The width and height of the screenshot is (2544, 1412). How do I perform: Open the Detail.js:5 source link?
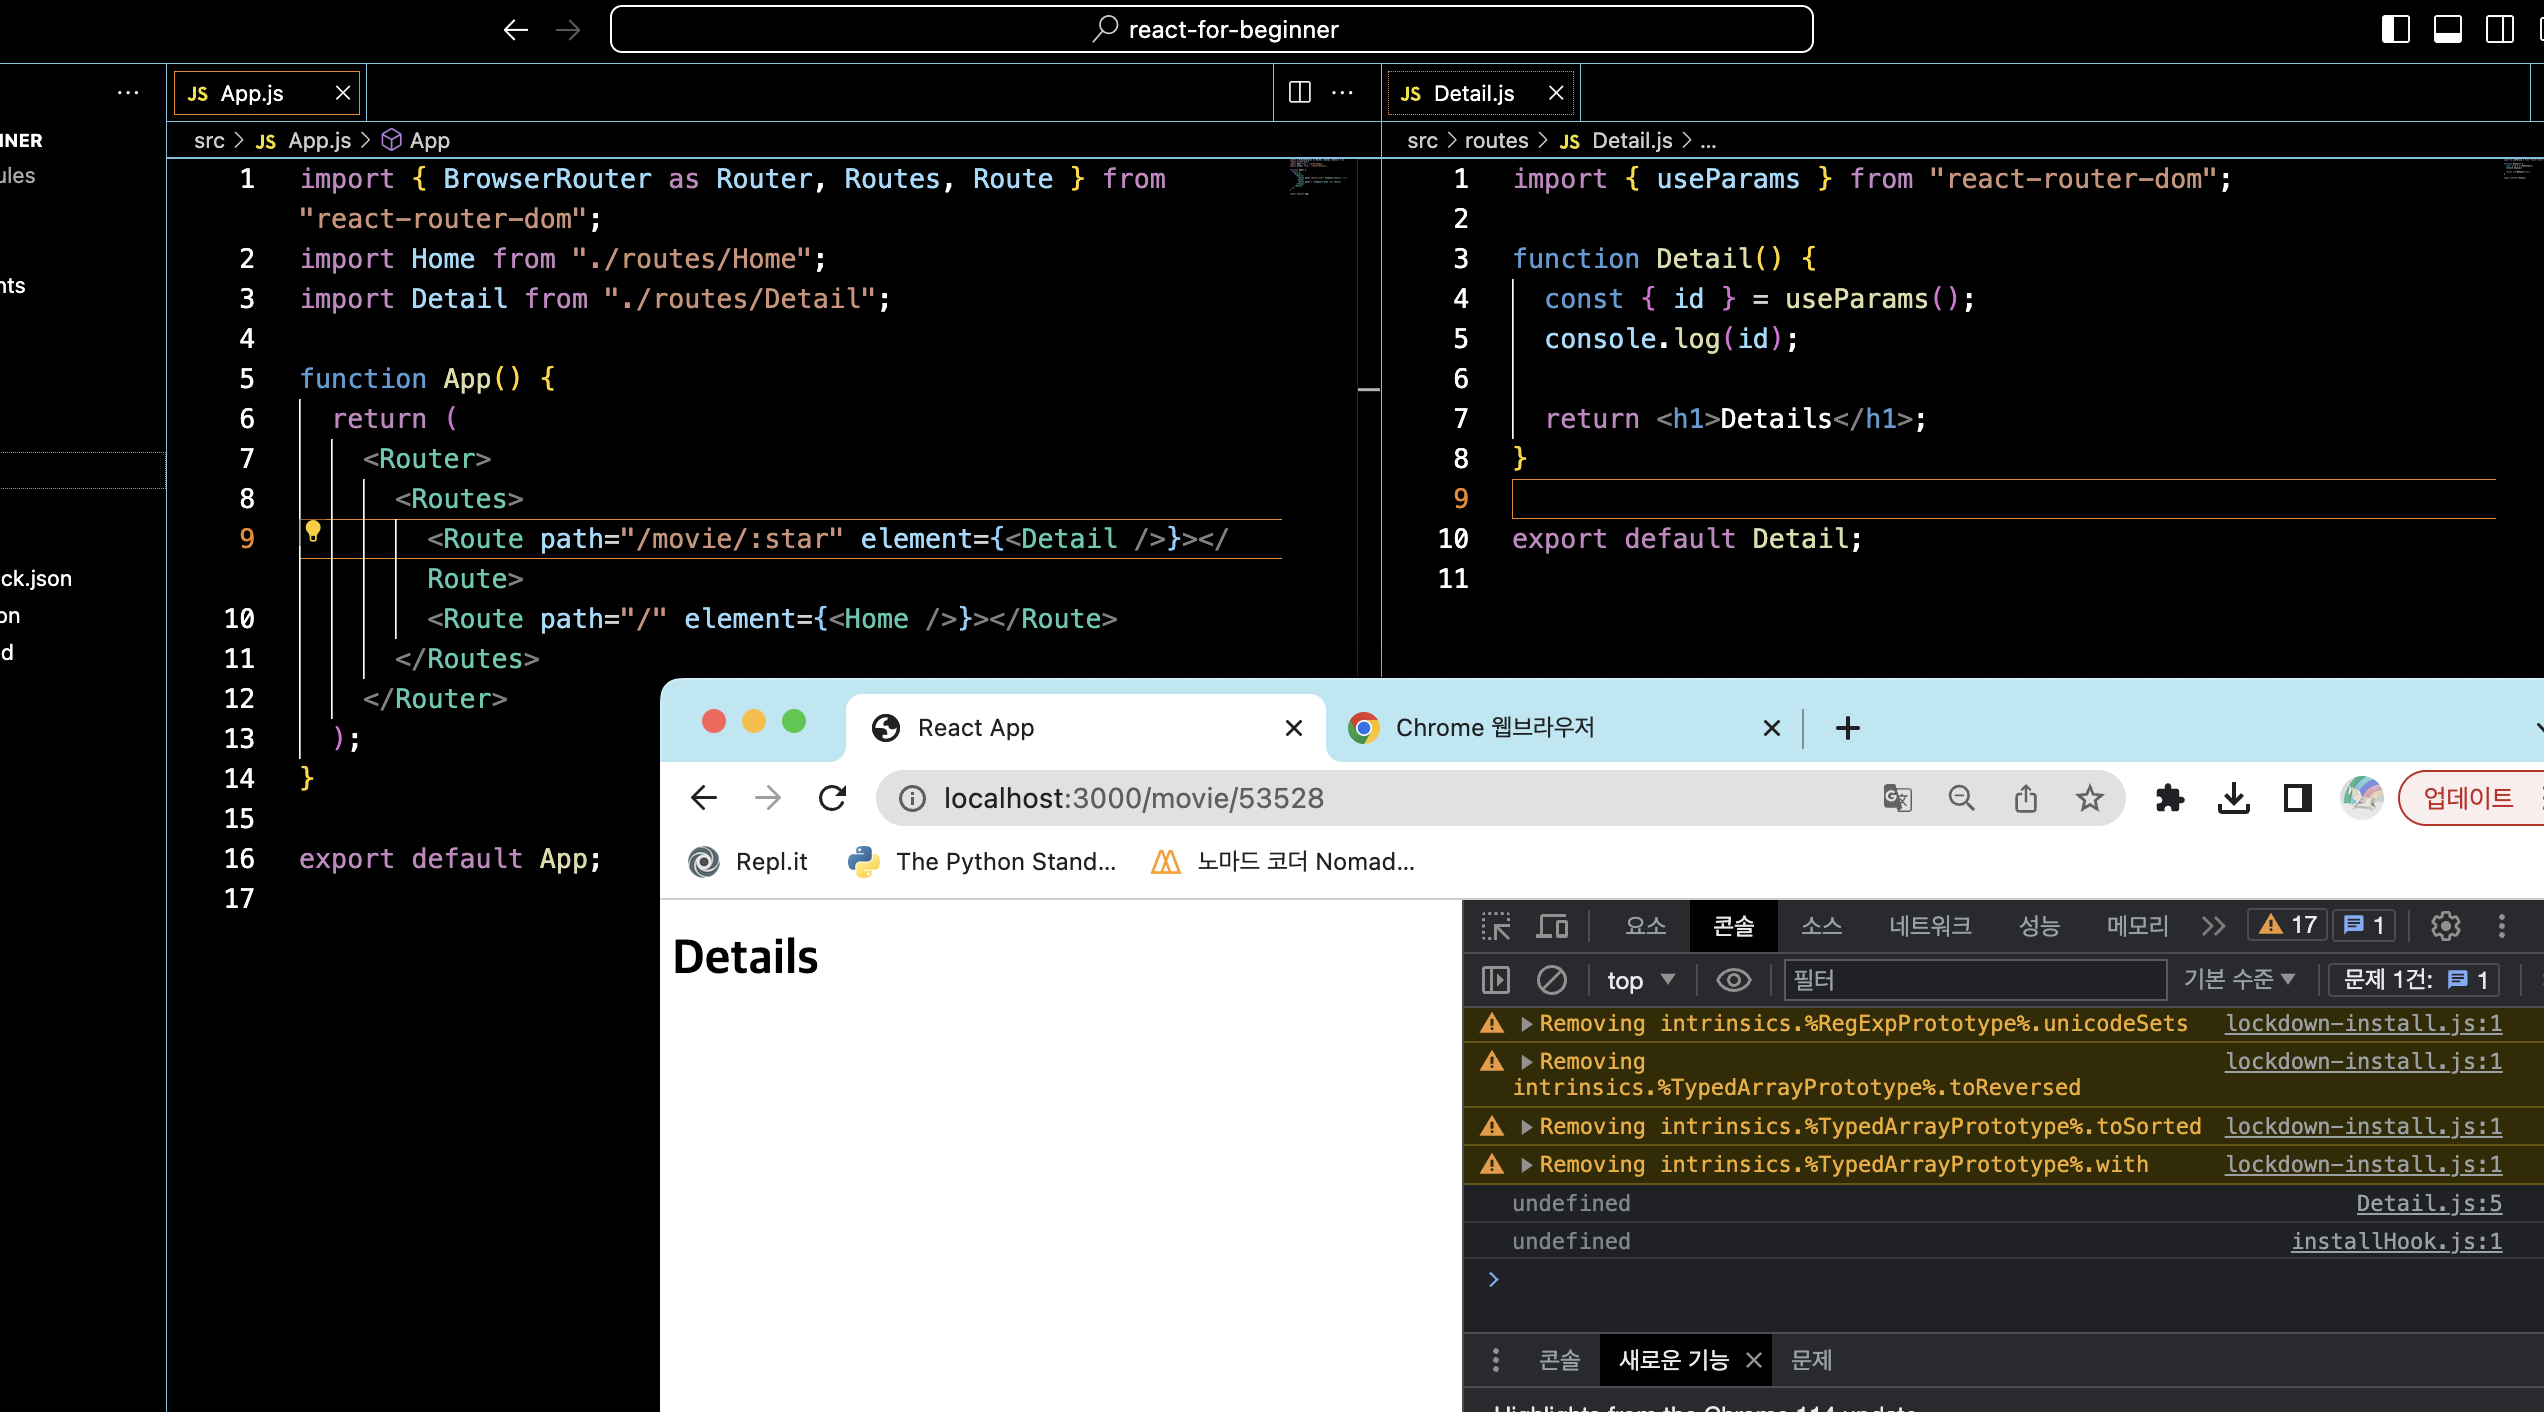(x=2428, y=1203)
